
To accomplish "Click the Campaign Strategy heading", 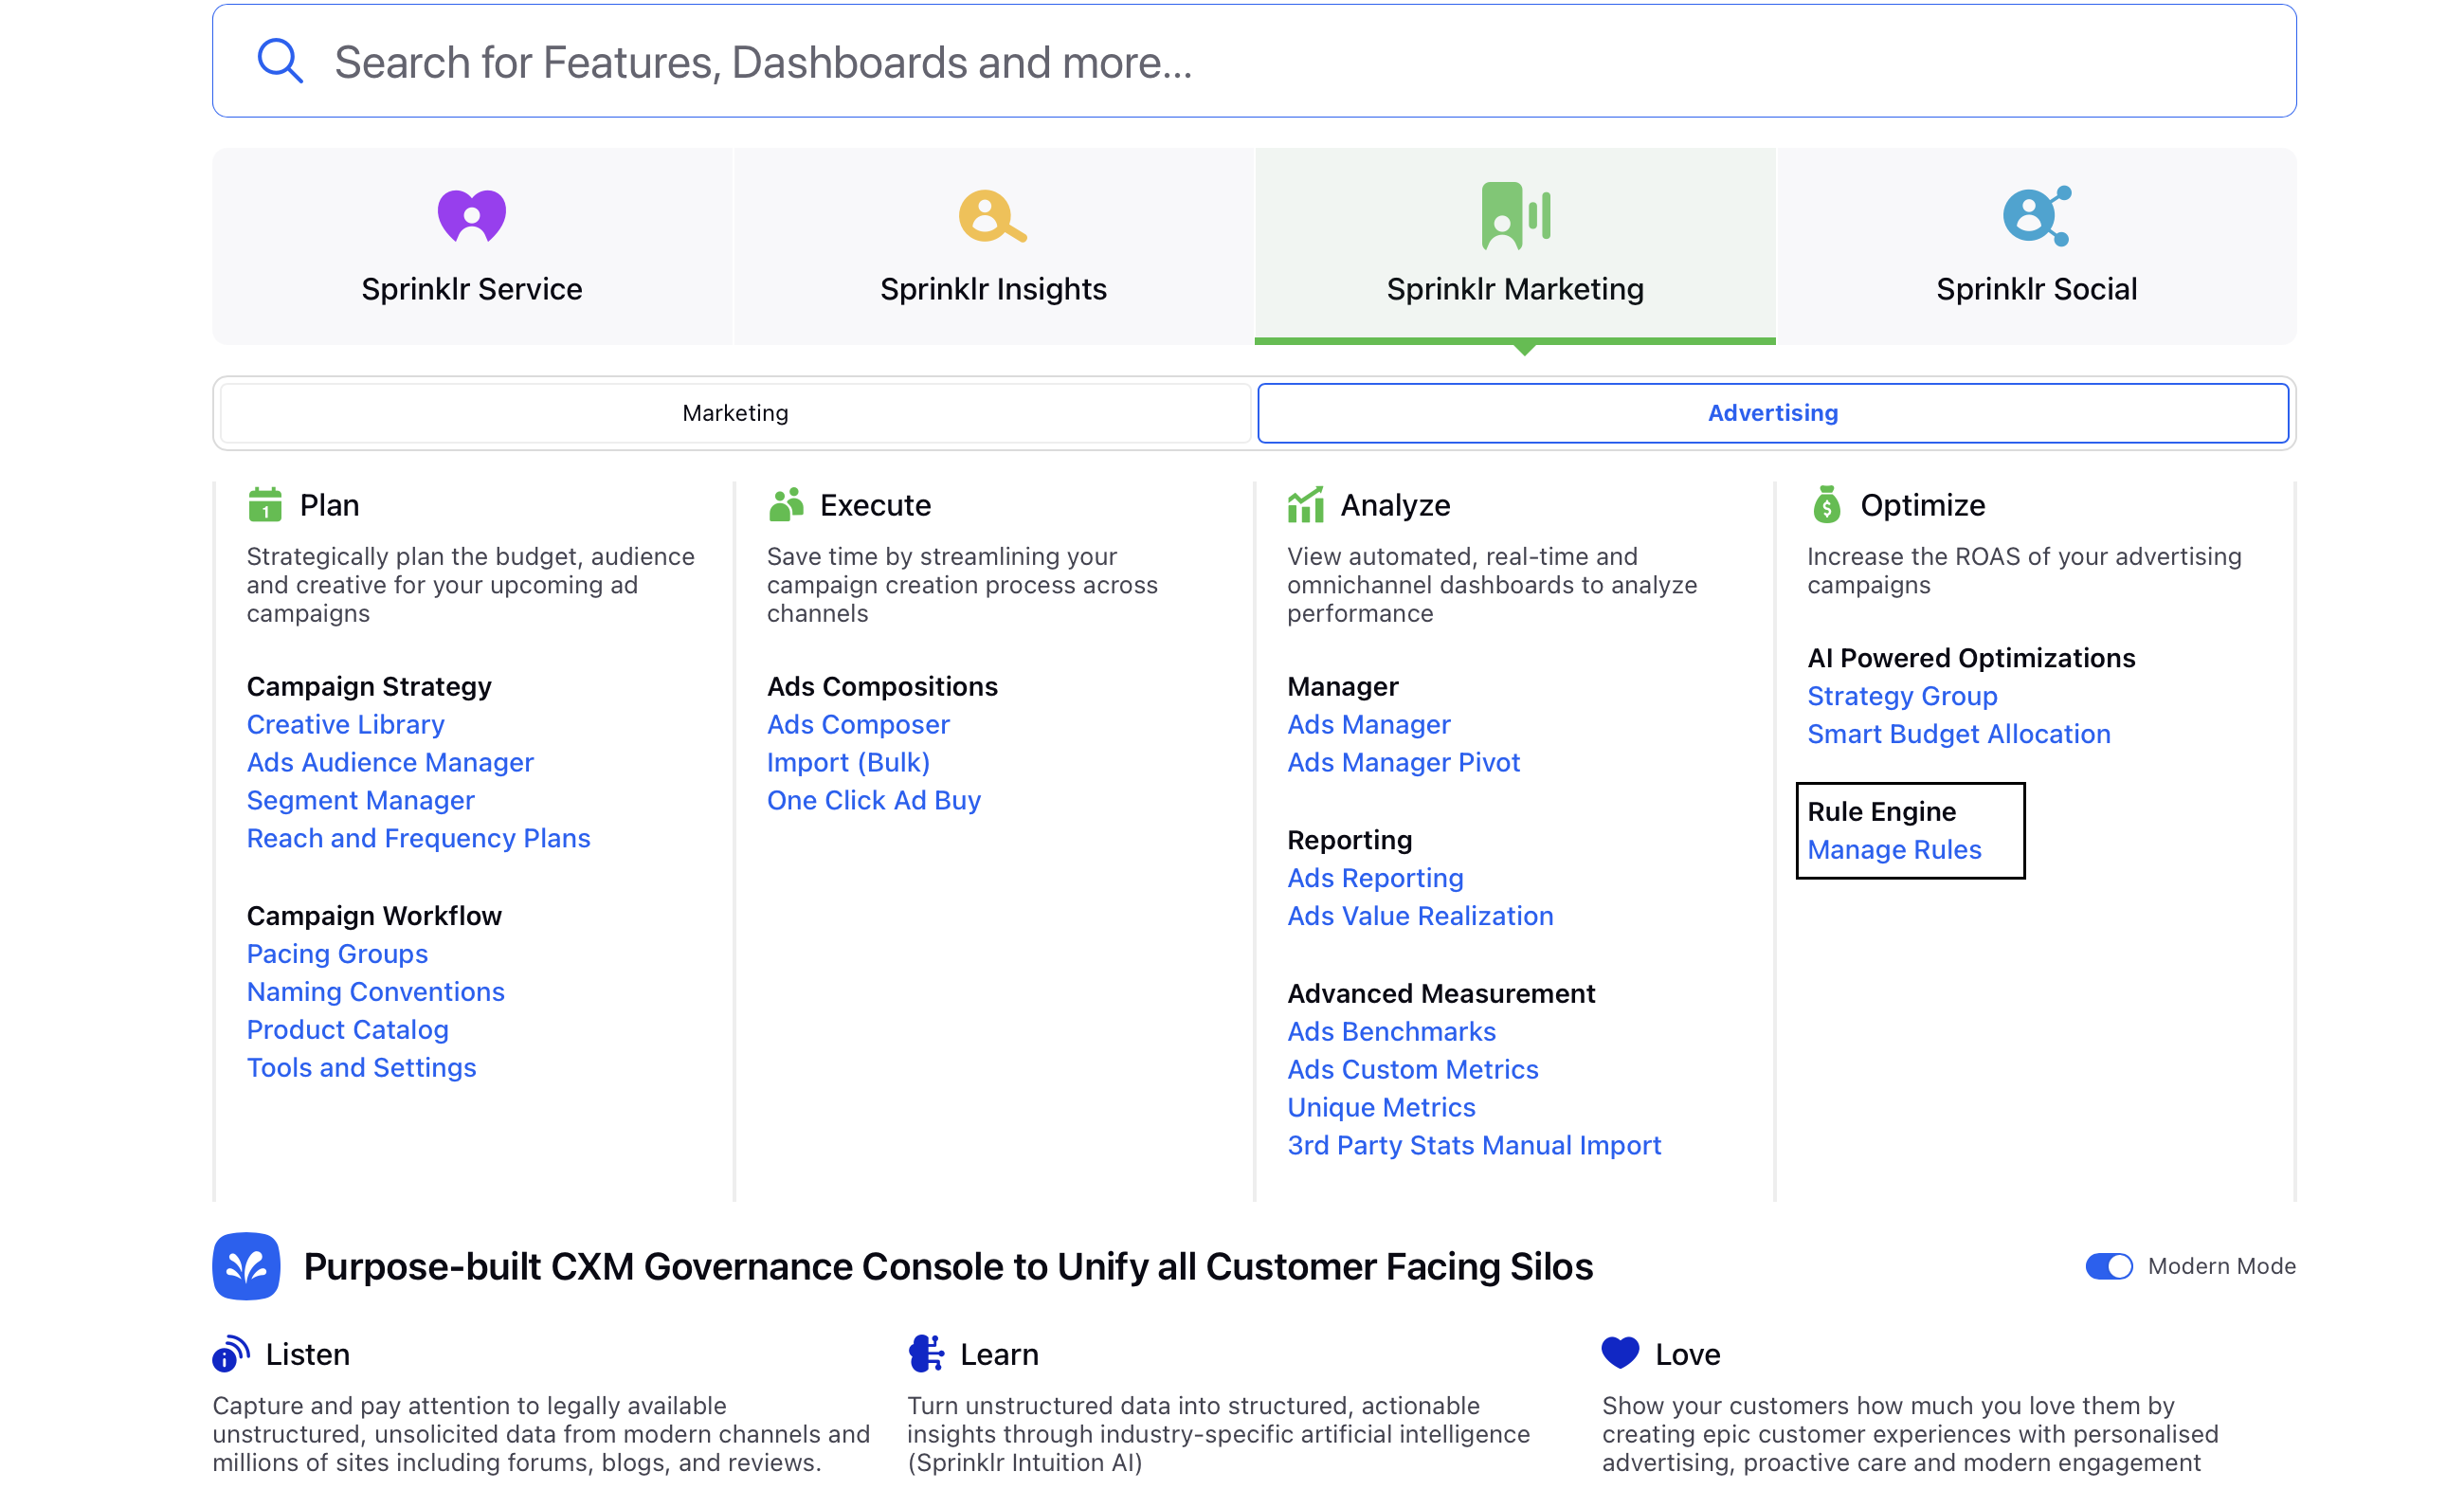I will point(369,686).
